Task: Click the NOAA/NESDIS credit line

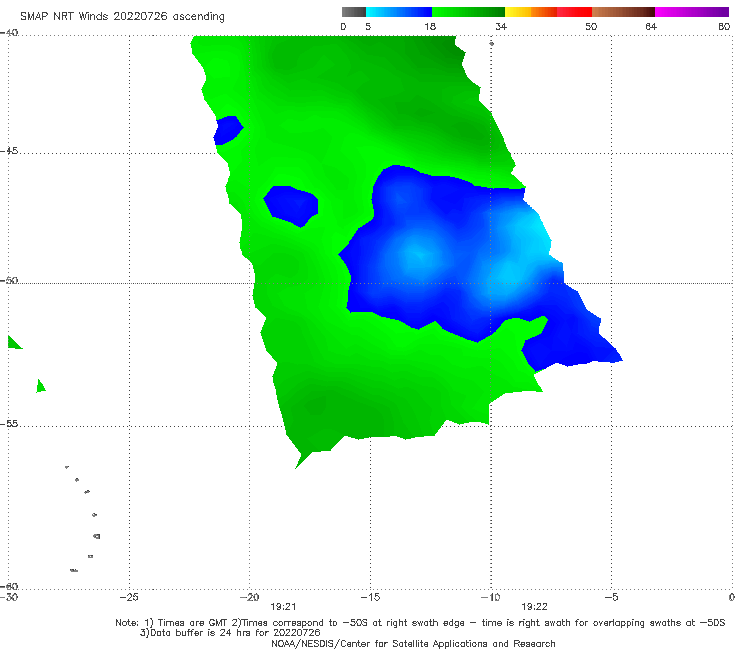Action: click(x=413, y=643)
